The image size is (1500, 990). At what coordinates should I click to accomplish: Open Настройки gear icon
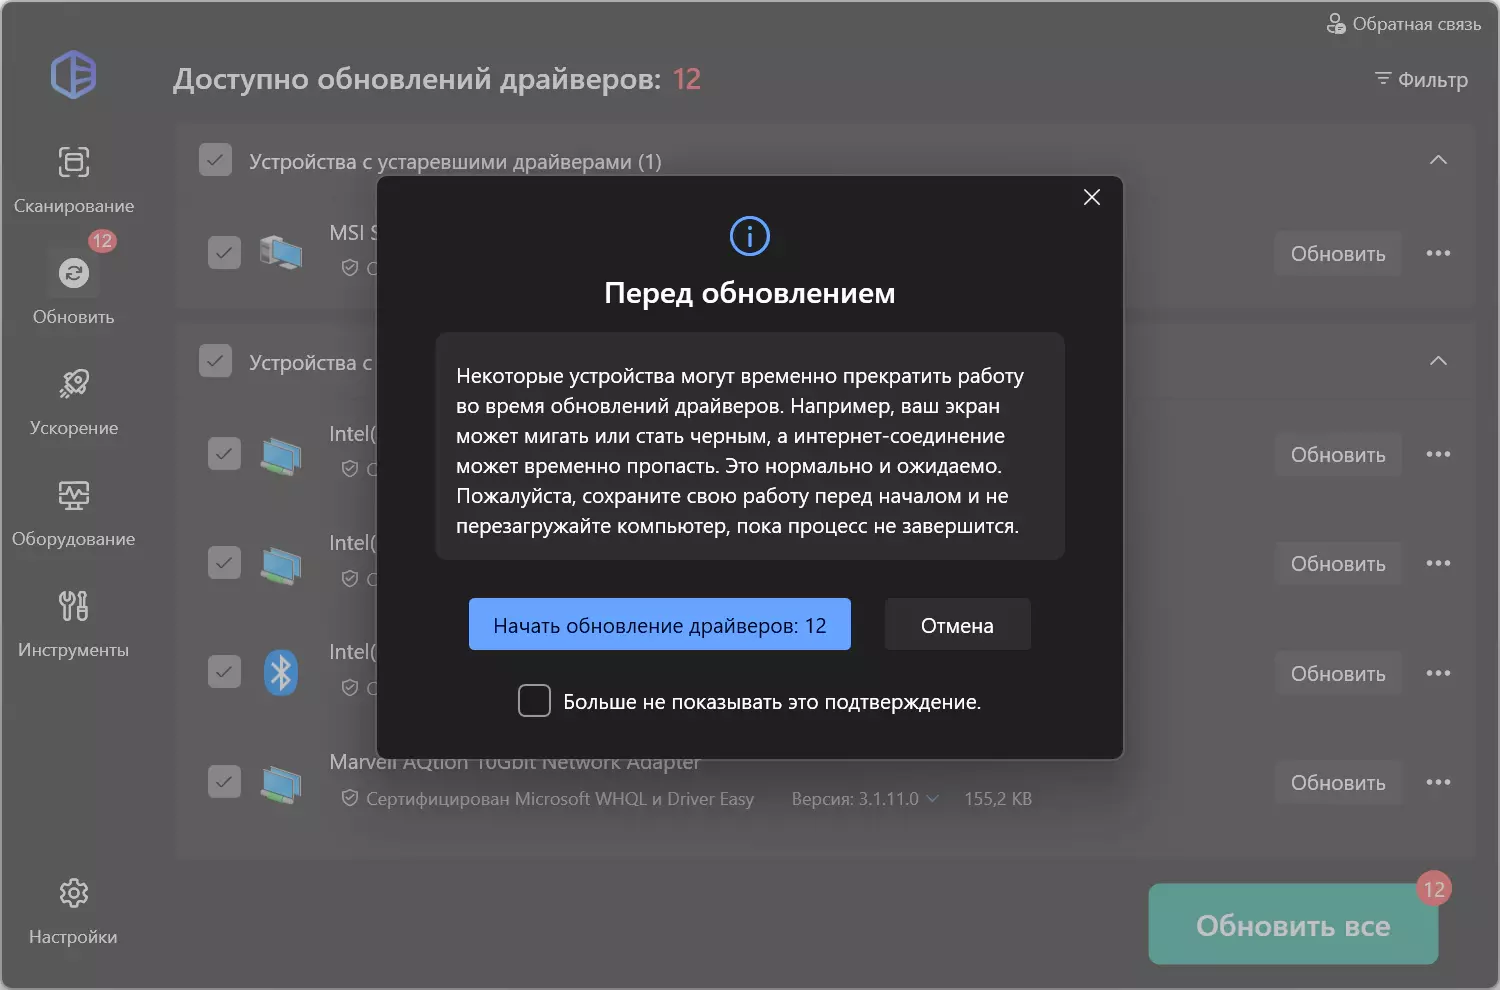[73, 893]
